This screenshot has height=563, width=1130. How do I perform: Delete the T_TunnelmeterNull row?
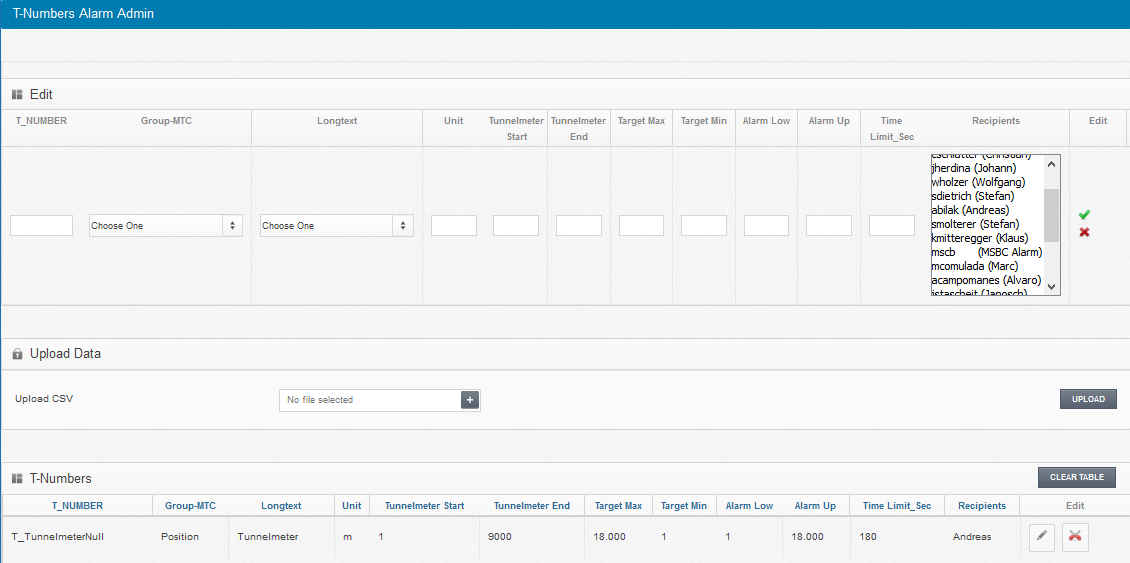[1075, 537]
